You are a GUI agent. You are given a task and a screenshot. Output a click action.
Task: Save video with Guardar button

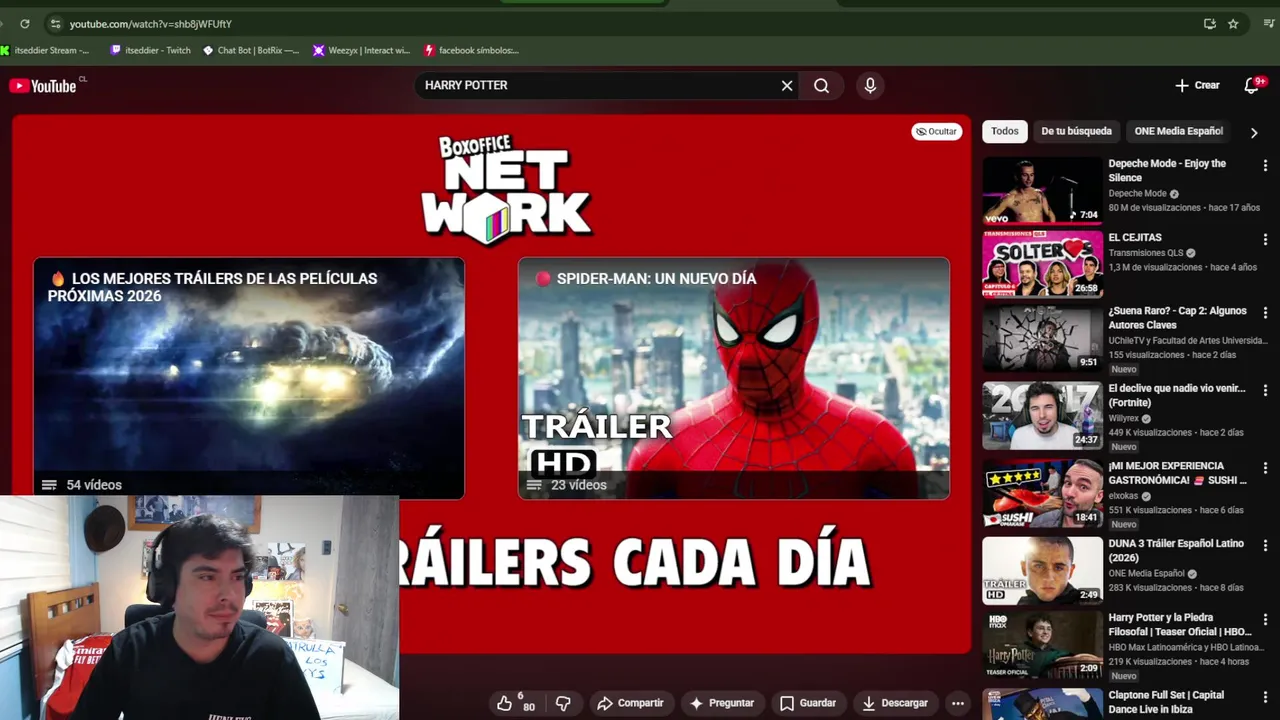click(x=807, y=703)
